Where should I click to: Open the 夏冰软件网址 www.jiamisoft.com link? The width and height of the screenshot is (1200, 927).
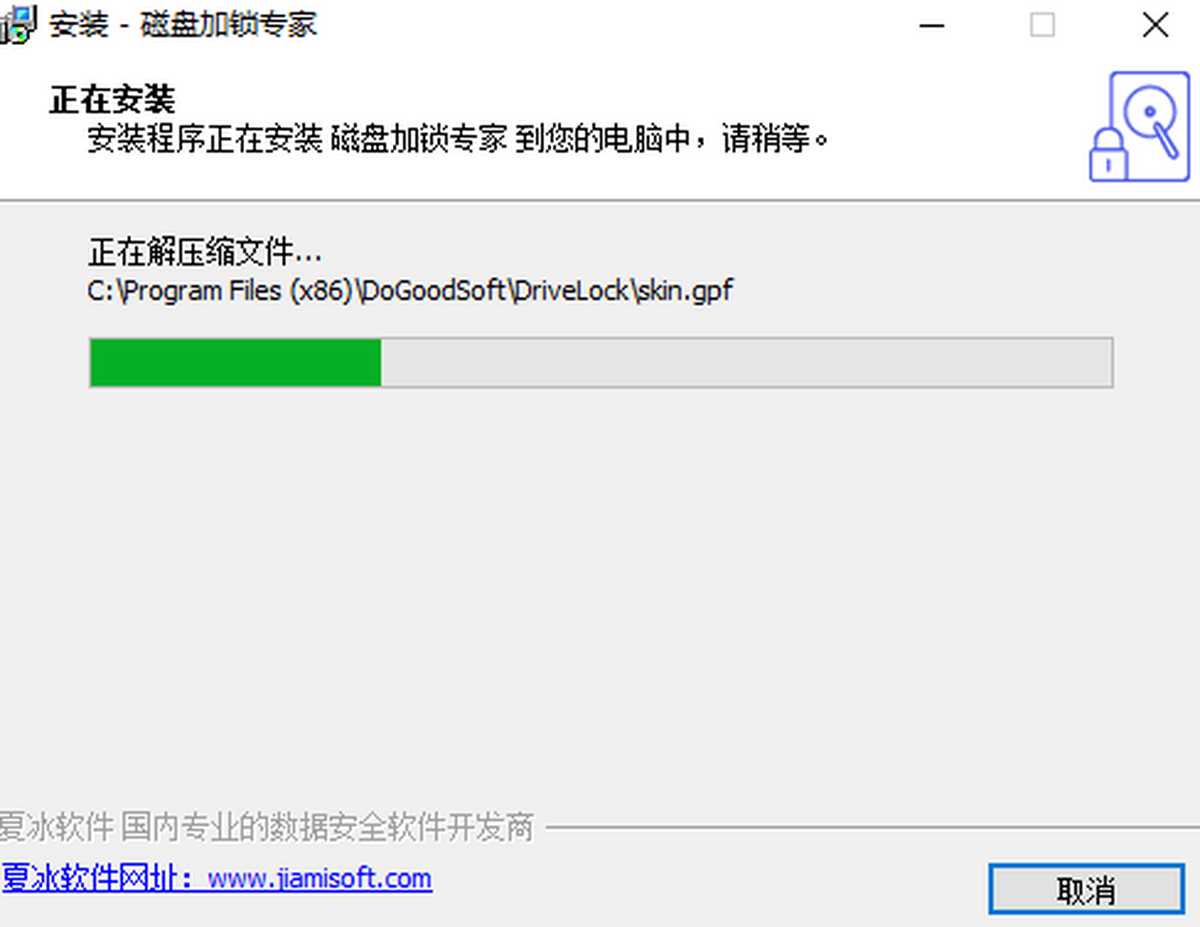[216, 879]
